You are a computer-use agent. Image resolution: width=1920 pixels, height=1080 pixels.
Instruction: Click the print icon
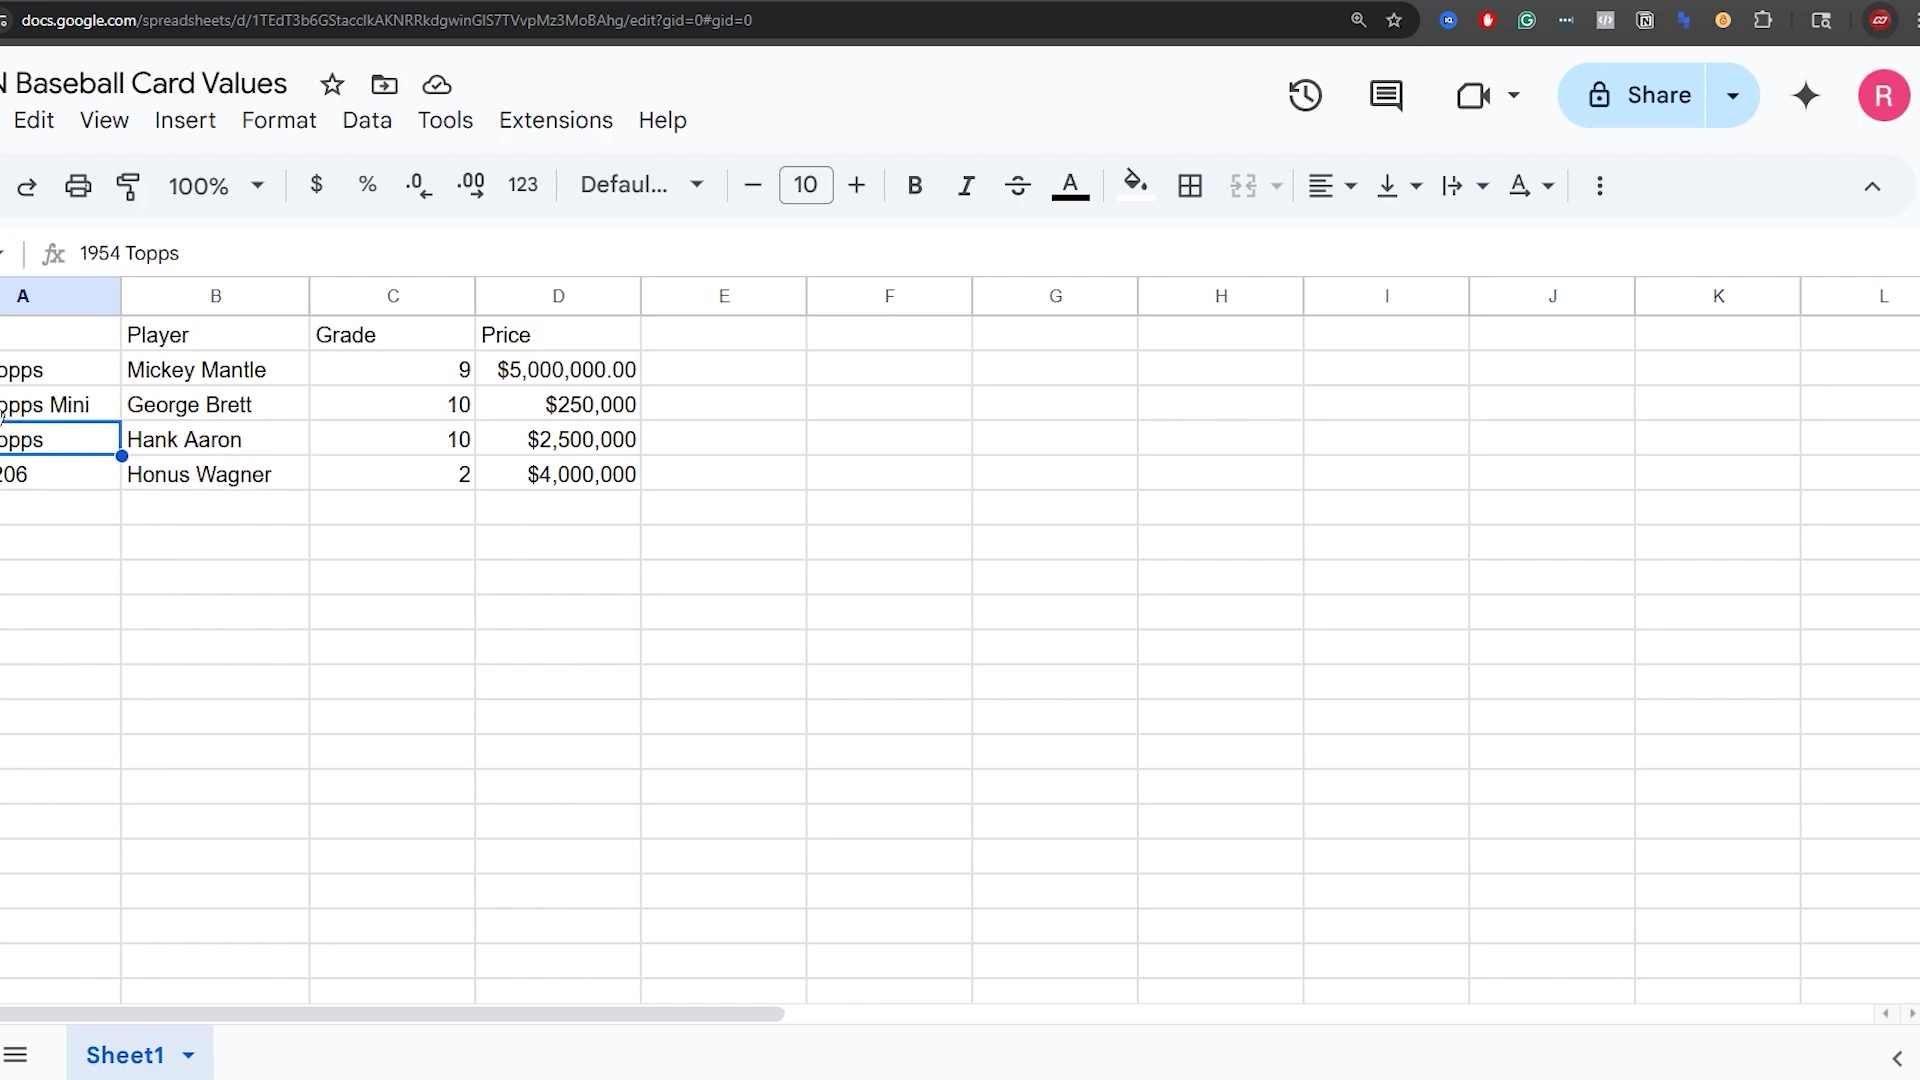[x=78, y=186]
